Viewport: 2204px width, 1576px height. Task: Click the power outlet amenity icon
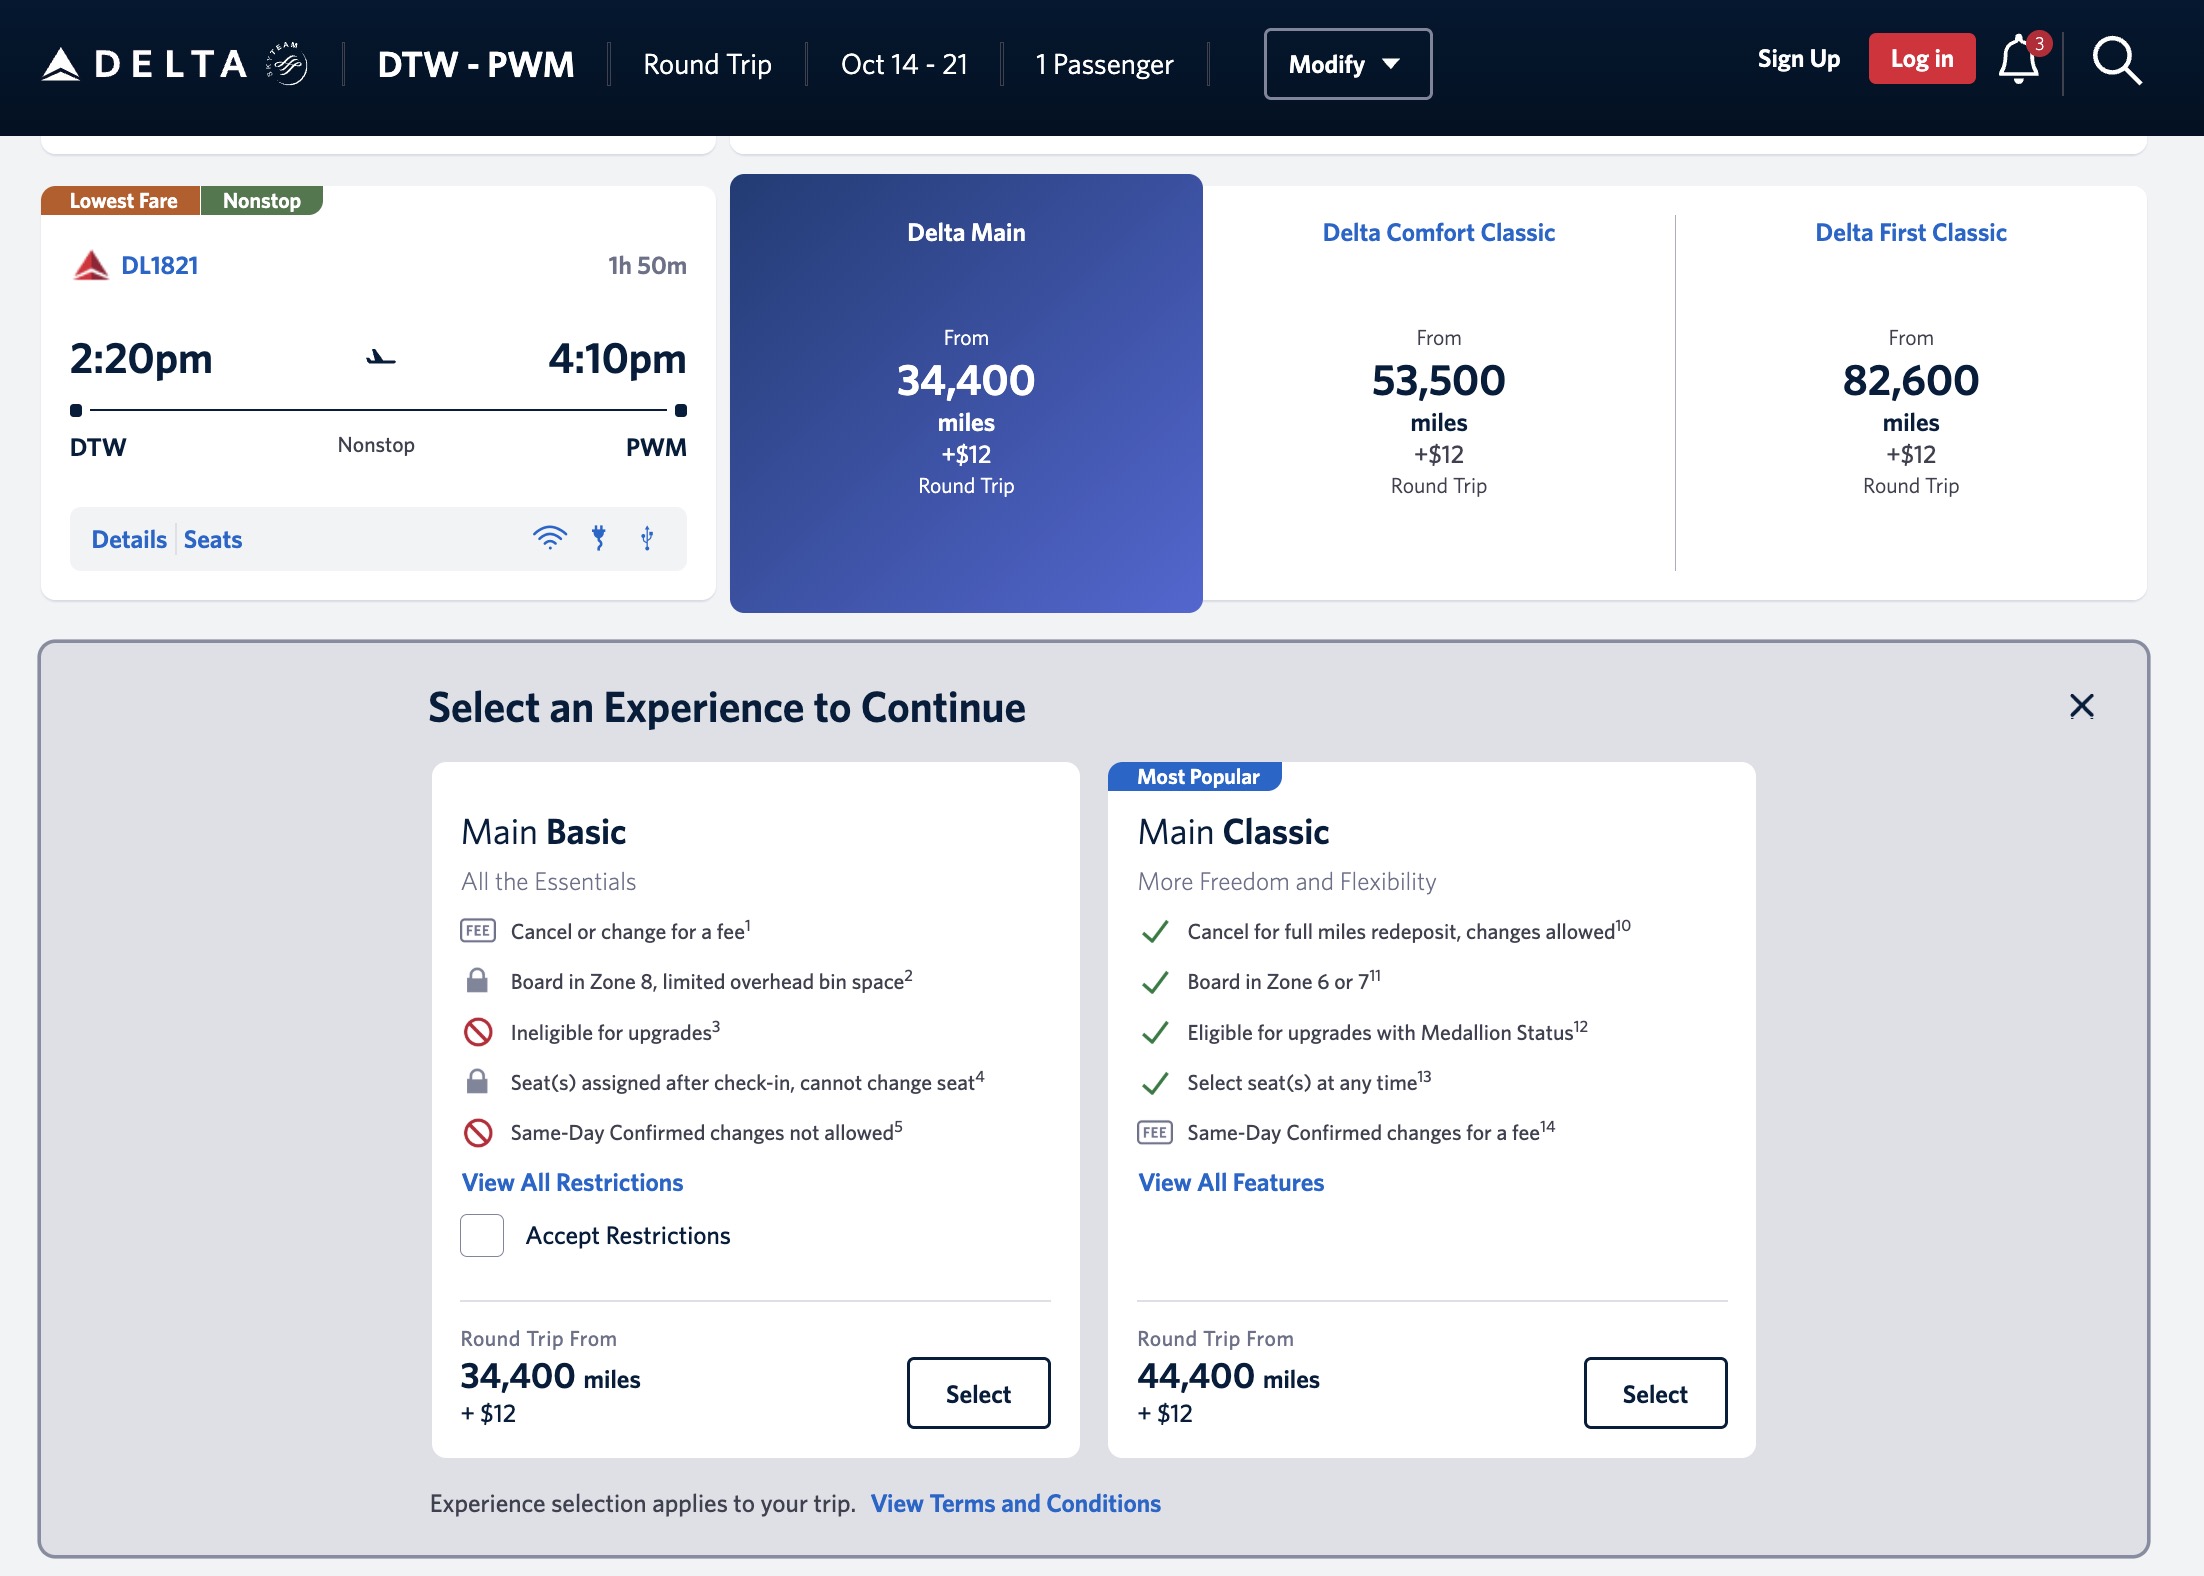[x=599, y=538]
